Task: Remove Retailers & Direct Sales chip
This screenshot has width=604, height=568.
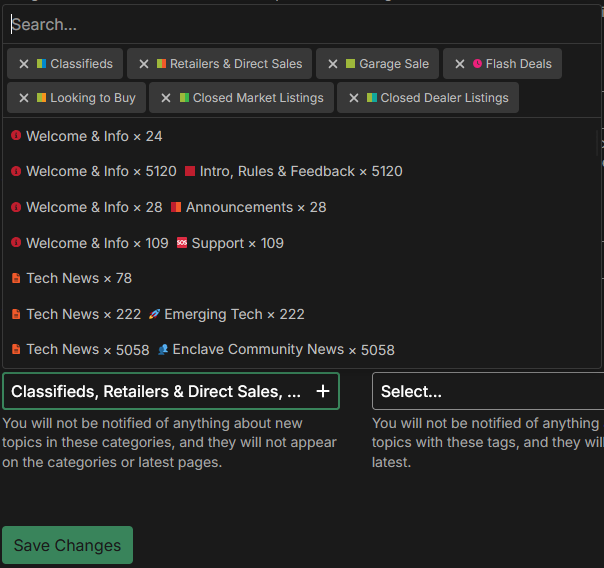Action: pyautogui.click(x=144, y=64)
